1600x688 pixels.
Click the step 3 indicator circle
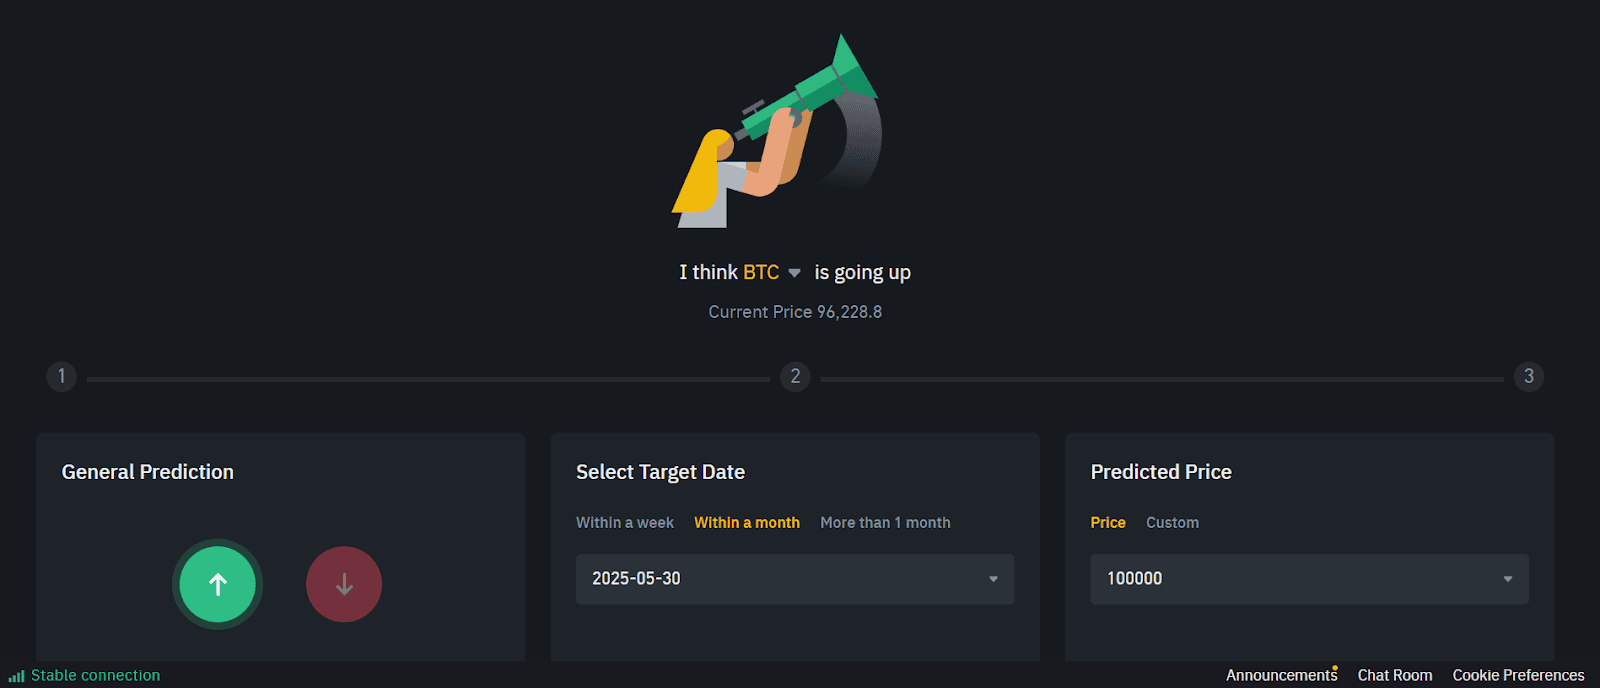[x=1529, y=377]
